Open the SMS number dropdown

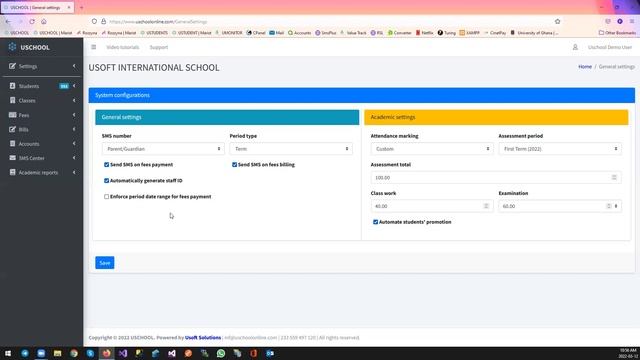(x=163, y=149)
